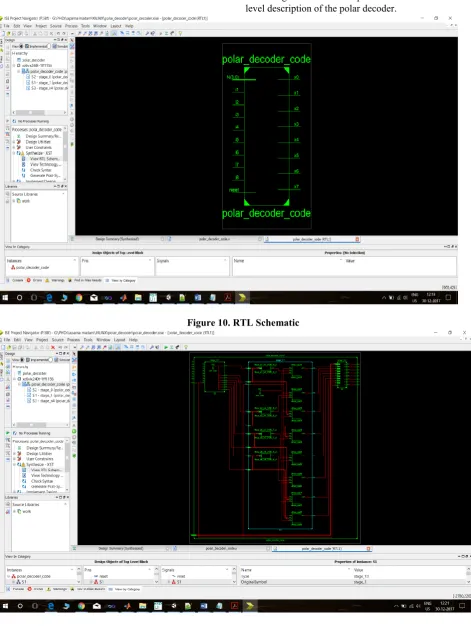Click Windows Start button on upper taskbar
This screenshot has height=626, width=471.
click(x=5, y=297)
